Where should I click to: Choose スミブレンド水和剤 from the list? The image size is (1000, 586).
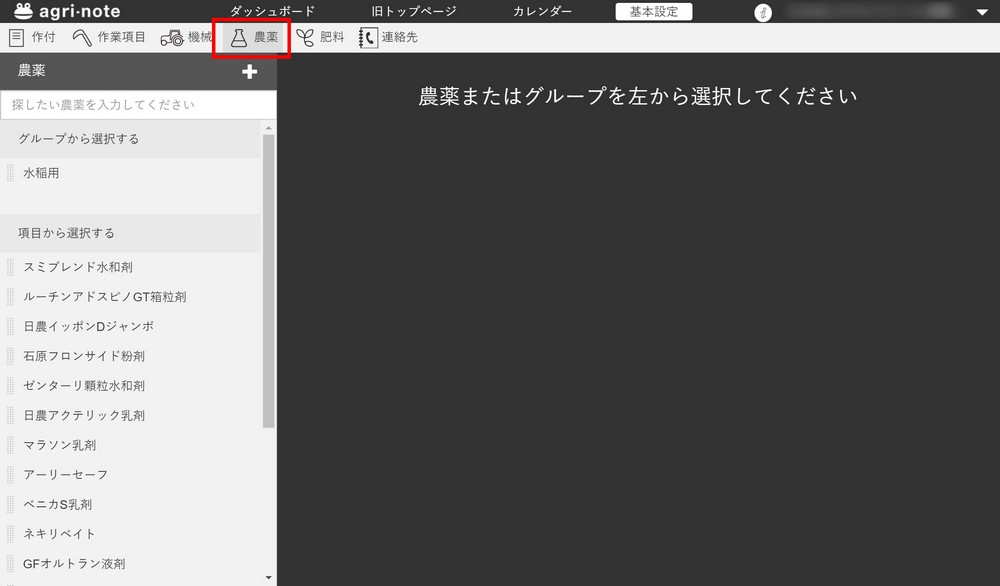pyautogui.click(x=78, y=267)
